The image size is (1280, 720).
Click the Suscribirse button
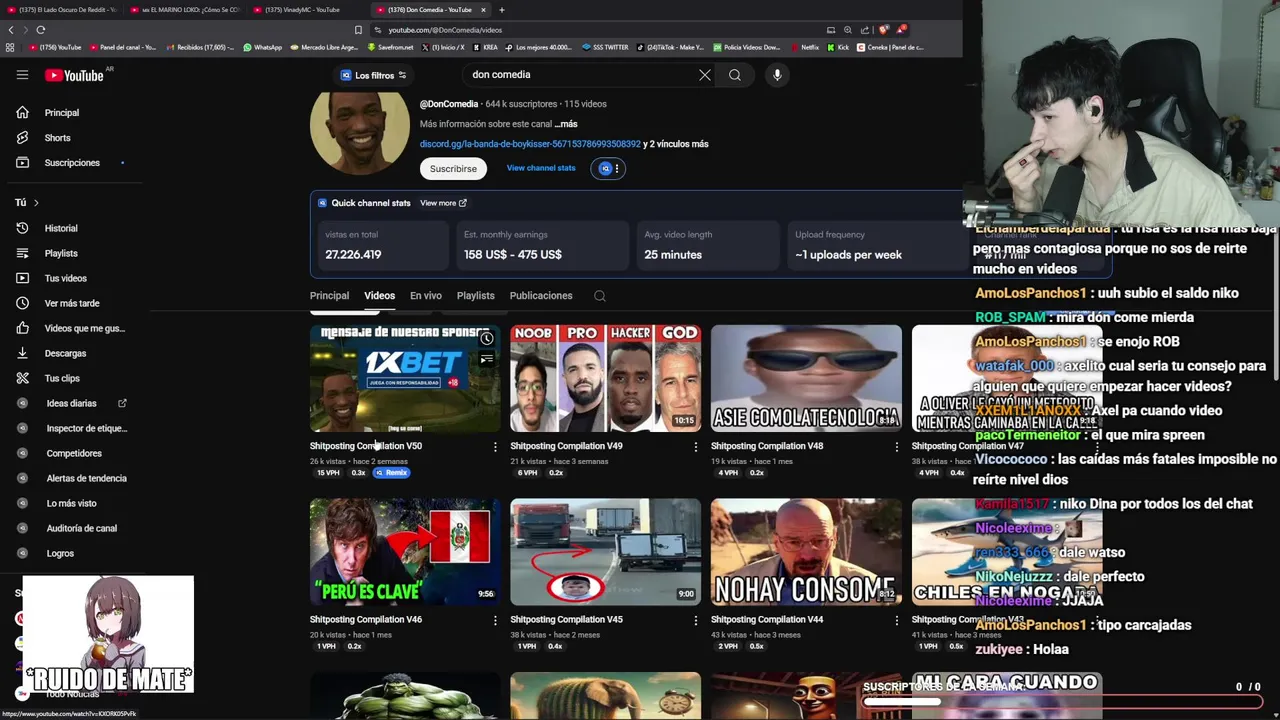(453, 169)
